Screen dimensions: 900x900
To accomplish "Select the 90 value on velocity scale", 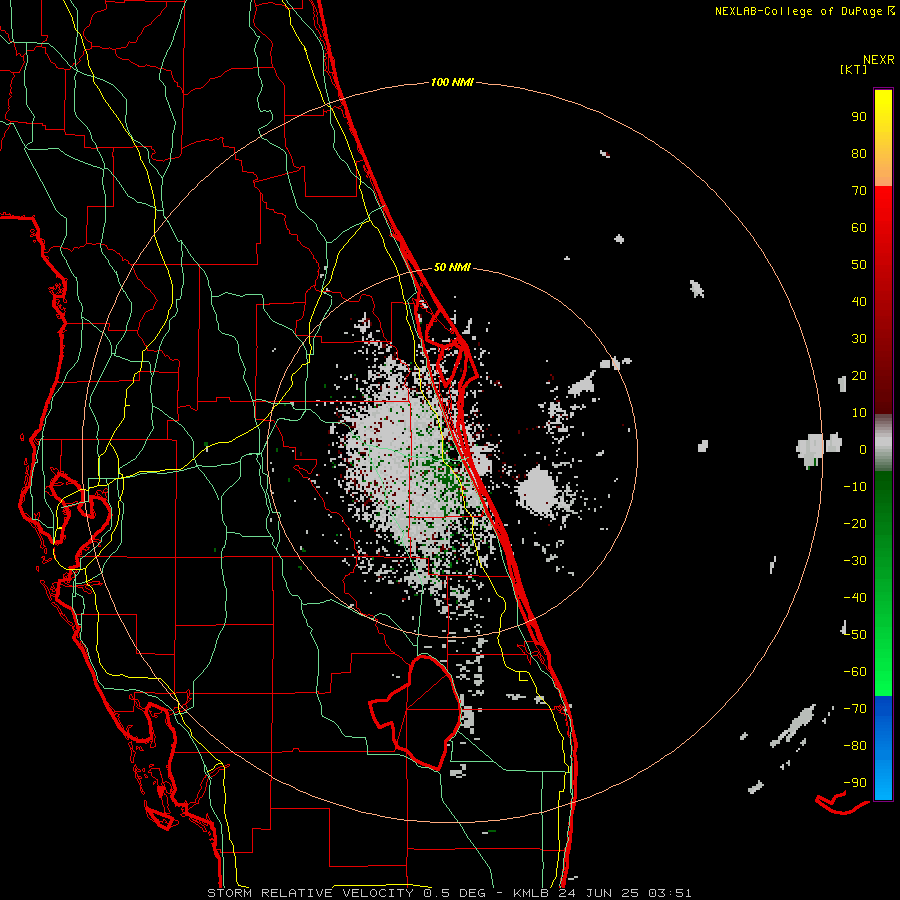I will coord(859,117).
